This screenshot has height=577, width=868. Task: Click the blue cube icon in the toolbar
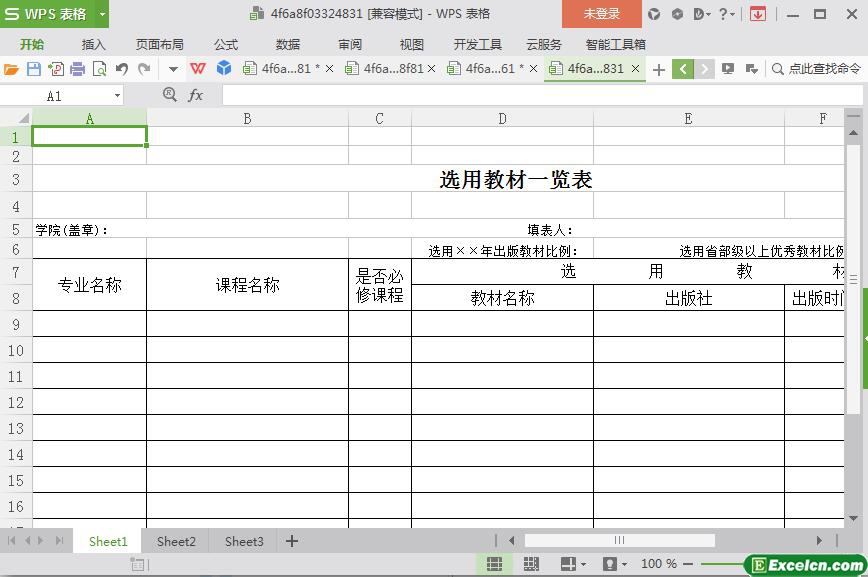click(224, 68)
